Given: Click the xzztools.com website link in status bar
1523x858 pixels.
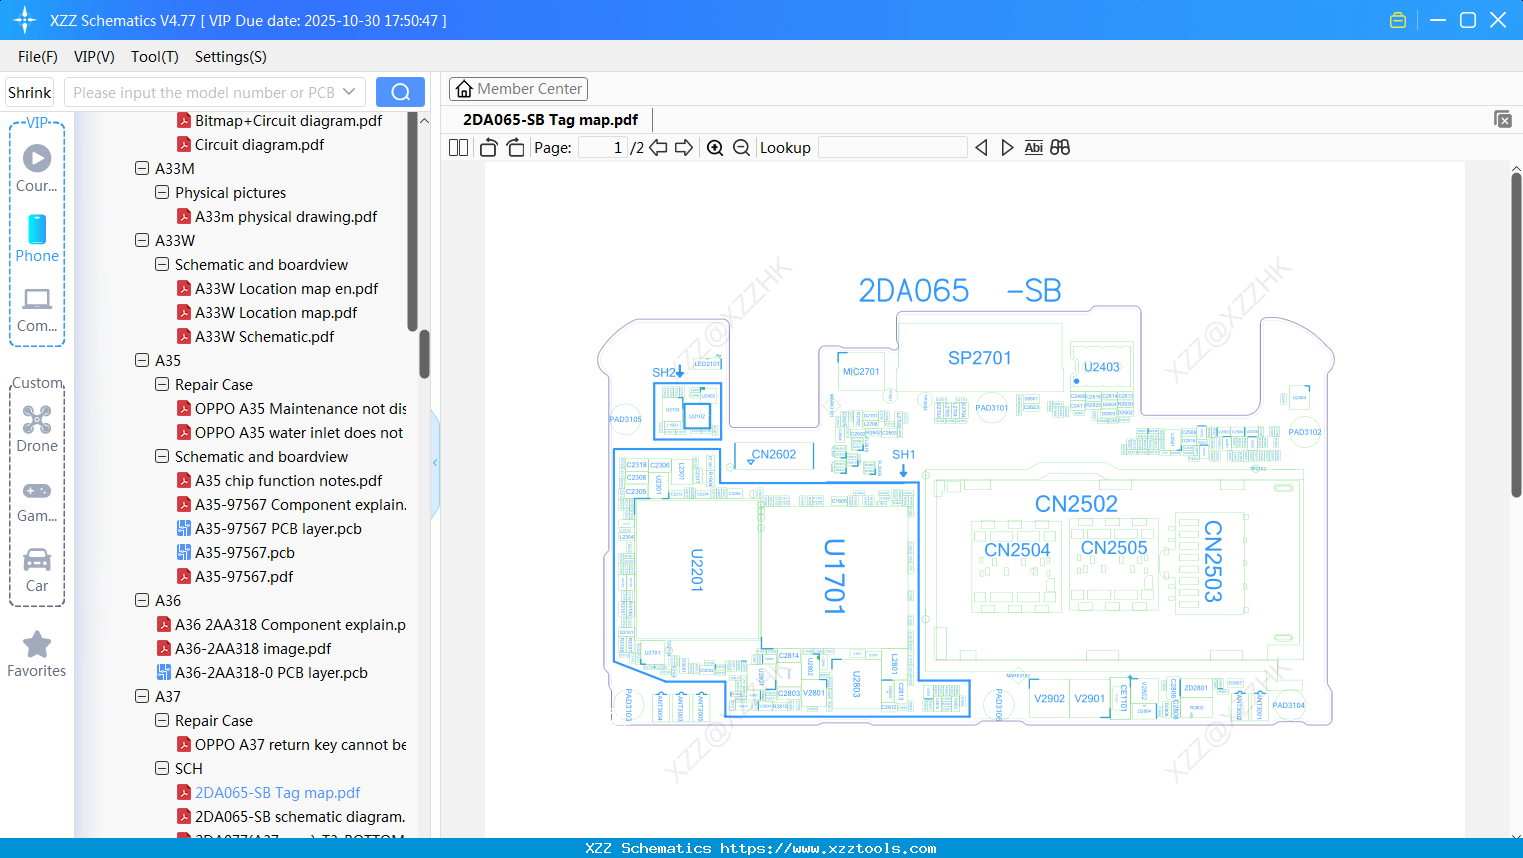Looking at the screenshot, I should click(x=828, y=849).
